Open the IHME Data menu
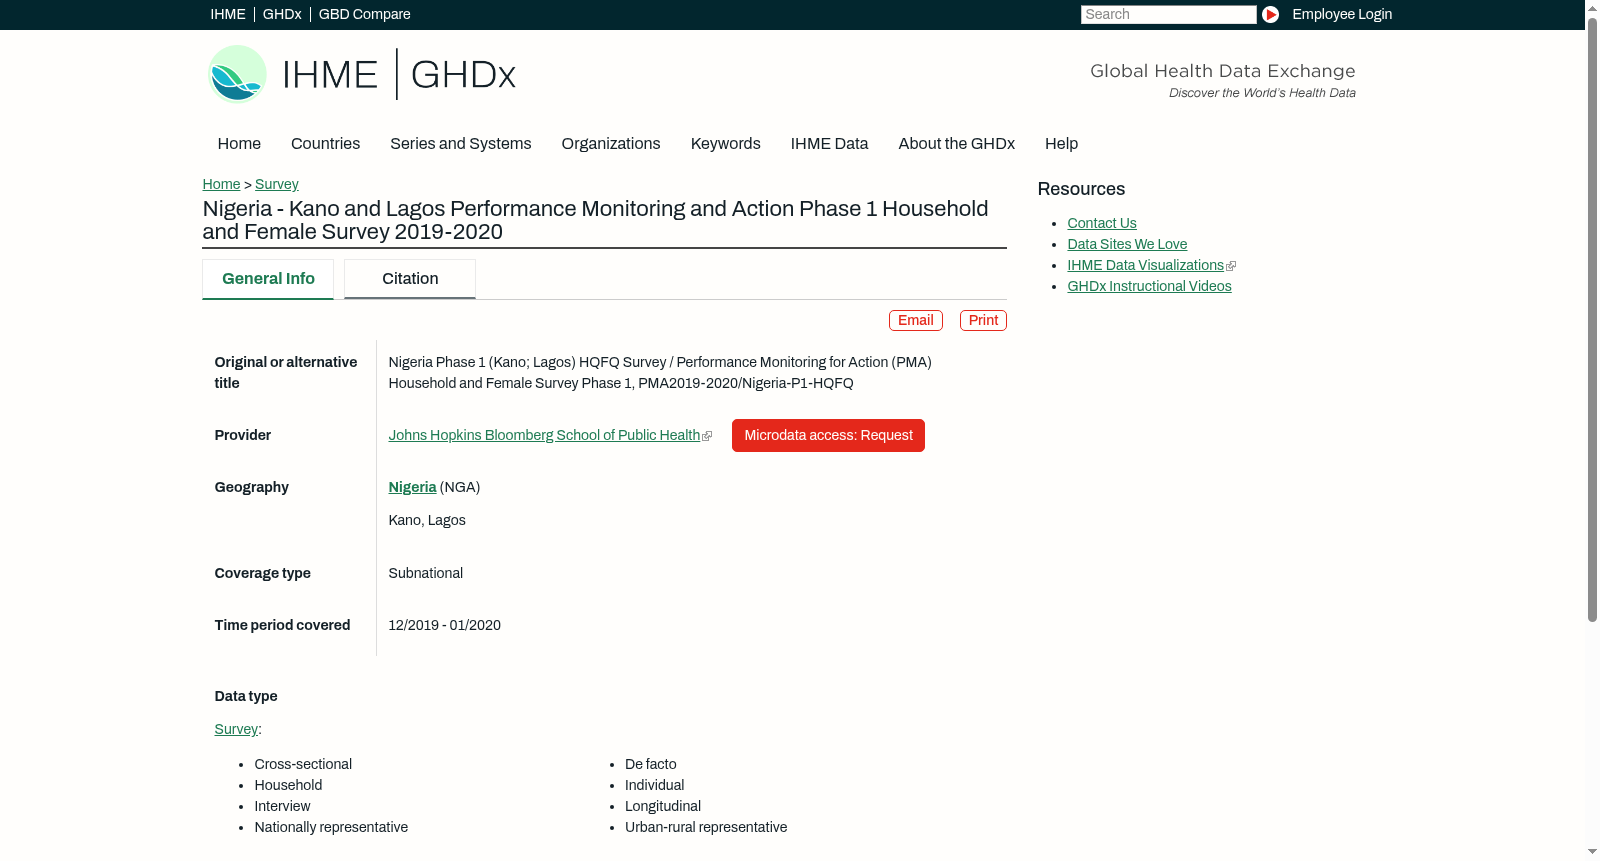The image size is (1600, 861). click(829, 144)
